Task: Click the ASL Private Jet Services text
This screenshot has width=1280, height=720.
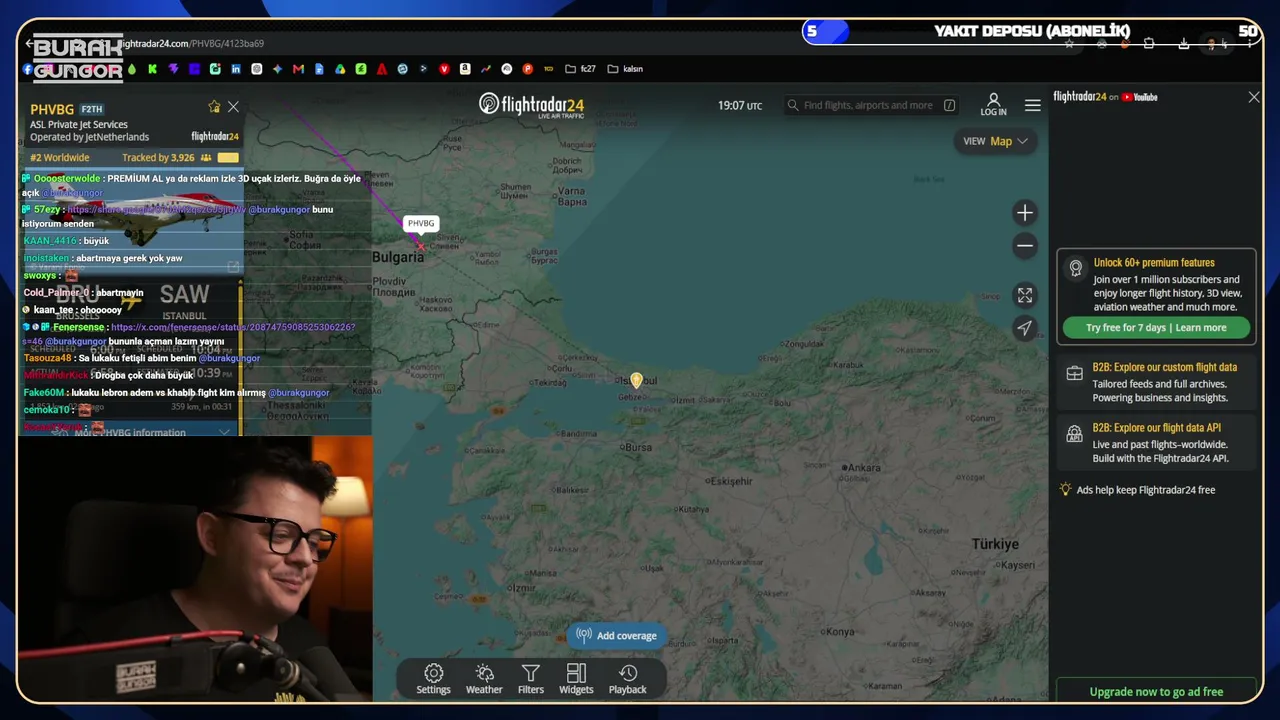Action: (79, 125)
